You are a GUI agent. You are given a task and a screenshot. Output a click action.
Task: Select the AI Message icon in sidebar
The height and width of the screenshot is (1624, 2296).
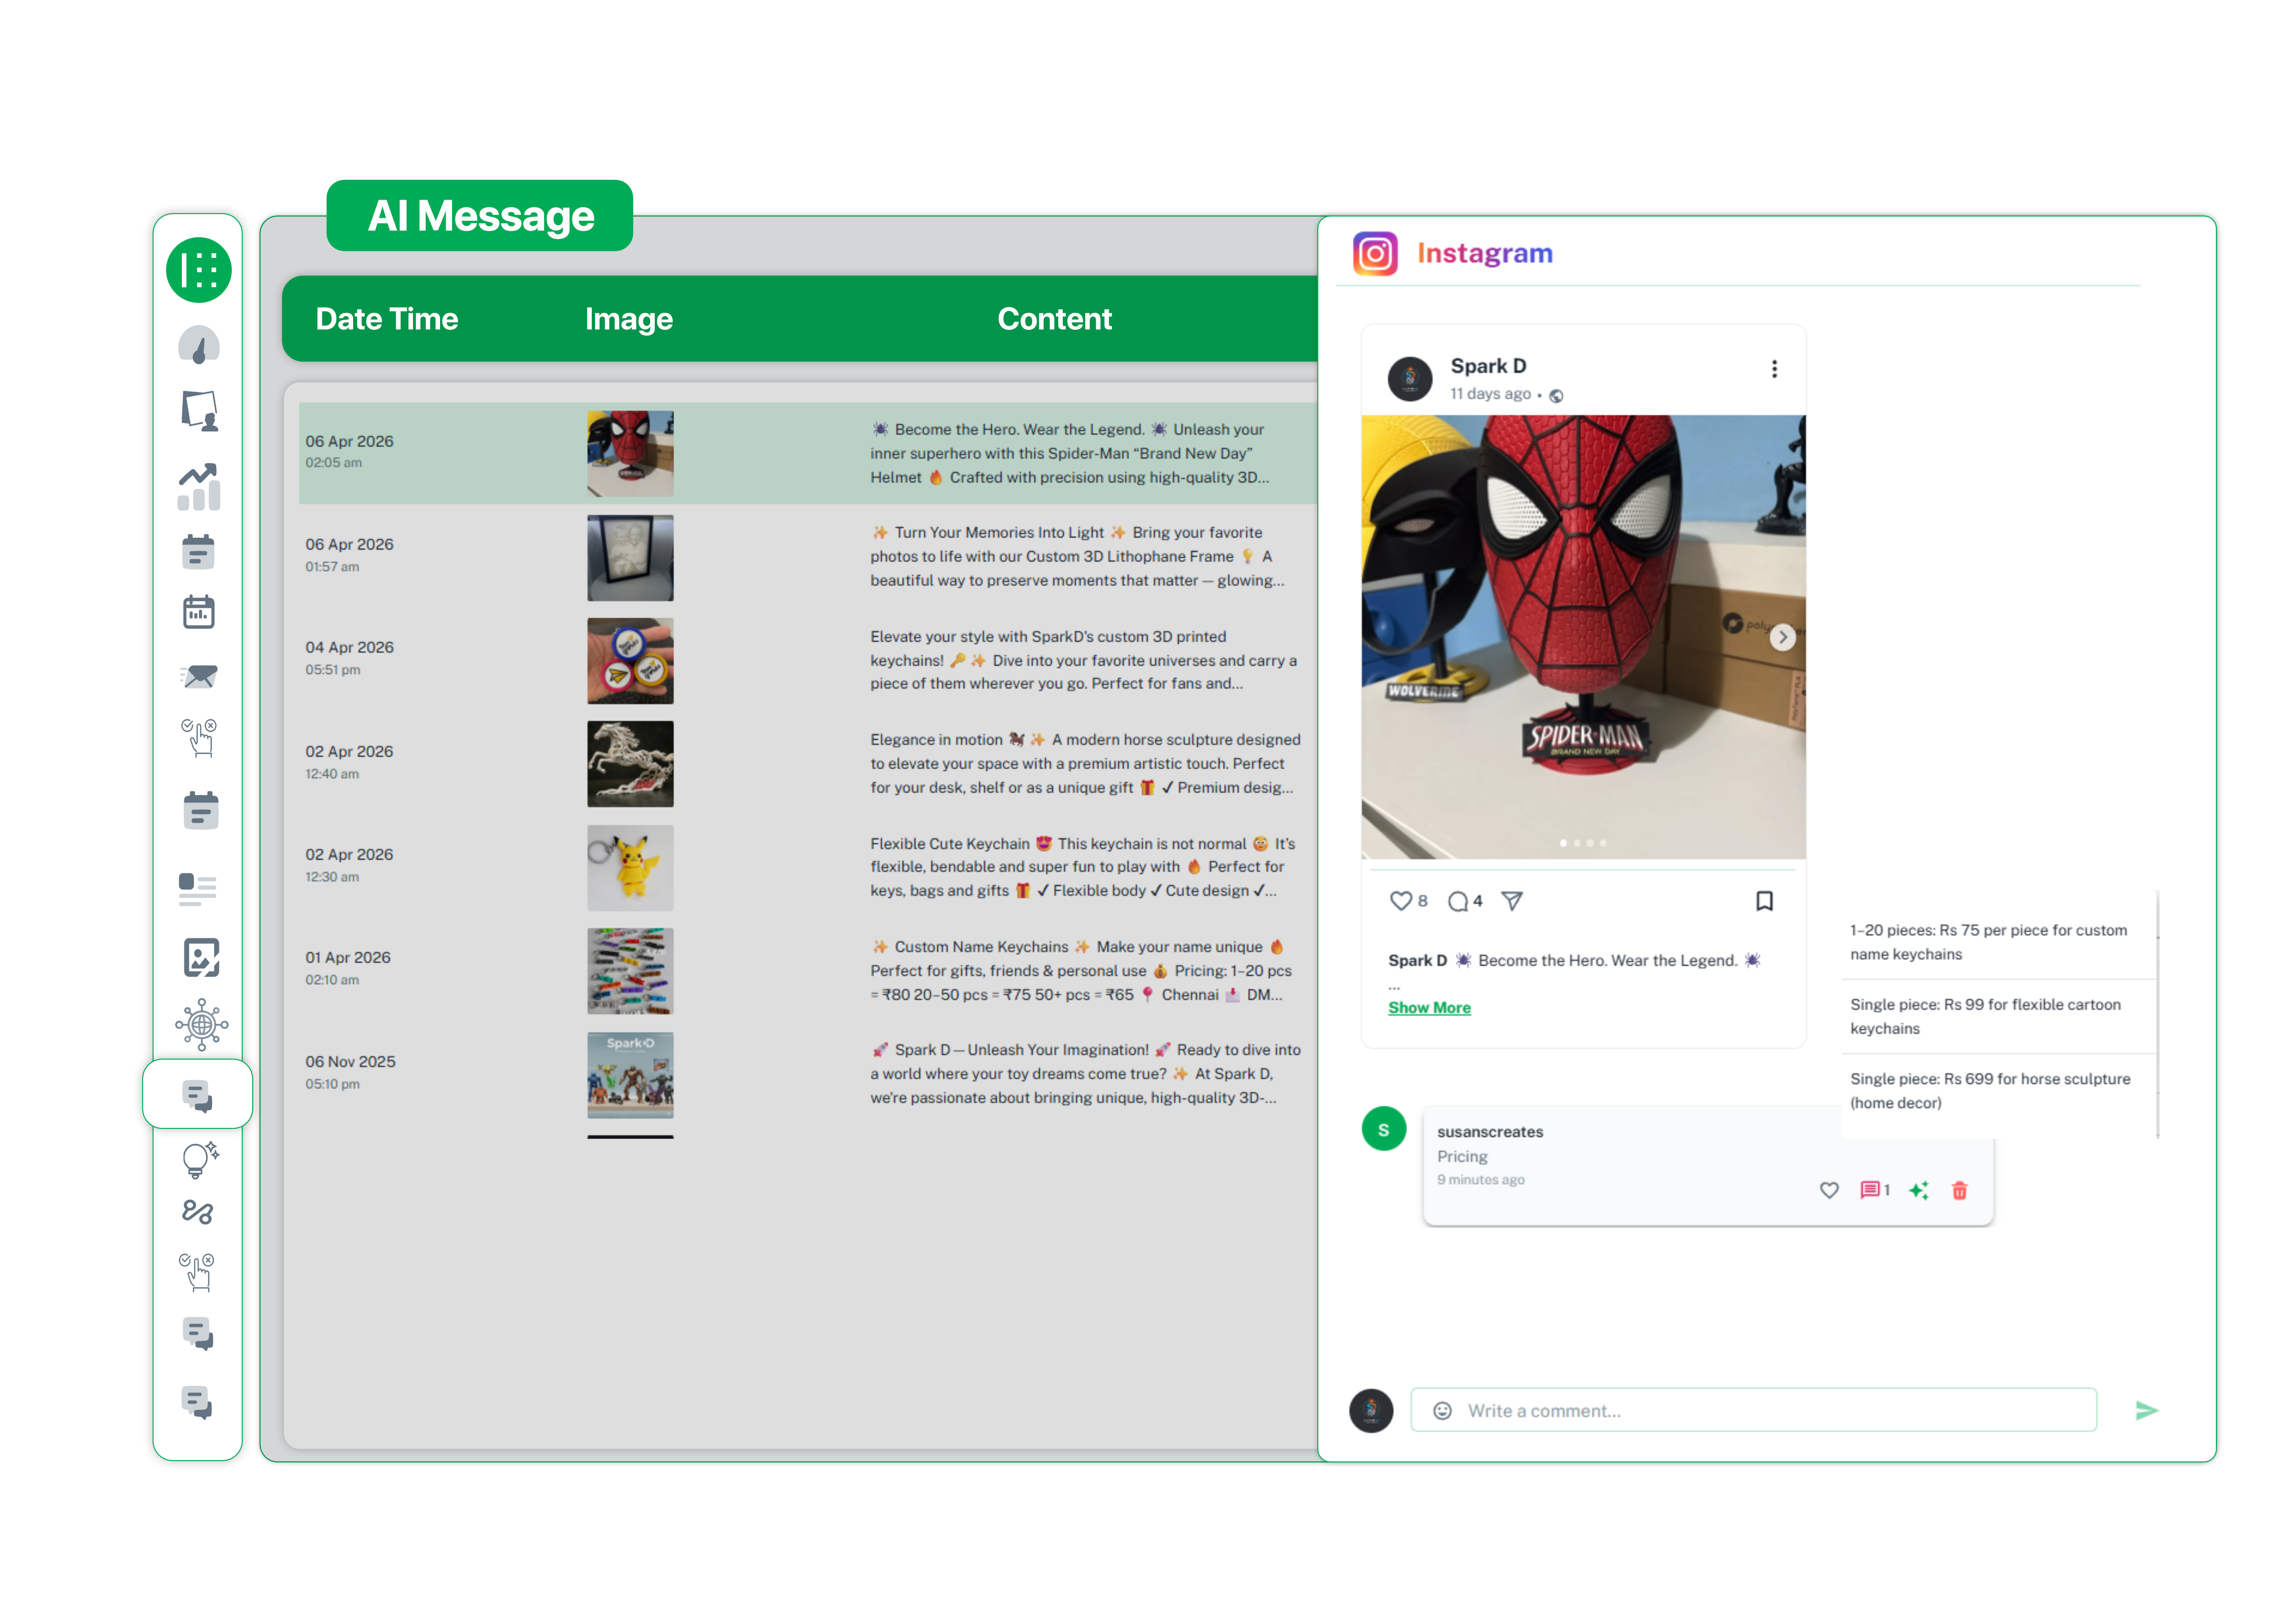click(198, 1095)
